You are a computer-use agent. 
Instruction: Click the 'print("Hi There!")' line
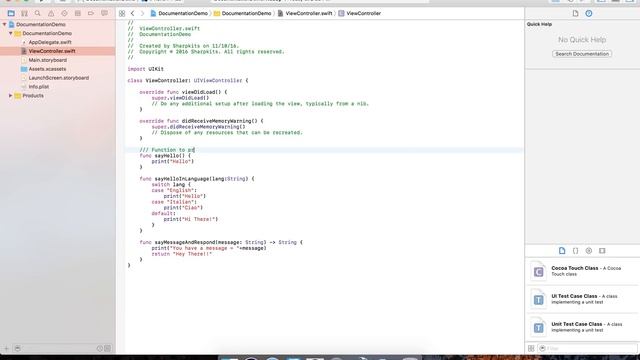click(191, 219)
